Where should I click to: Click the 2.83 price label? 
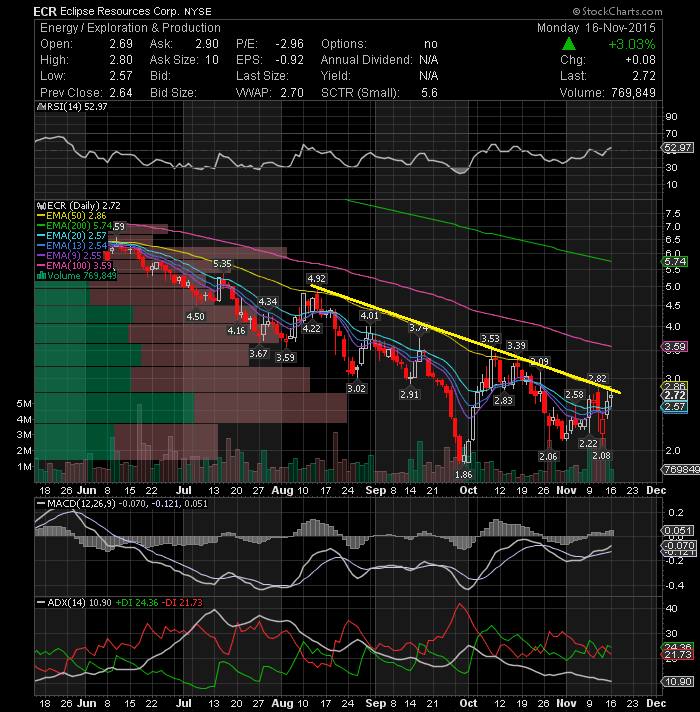503,400
